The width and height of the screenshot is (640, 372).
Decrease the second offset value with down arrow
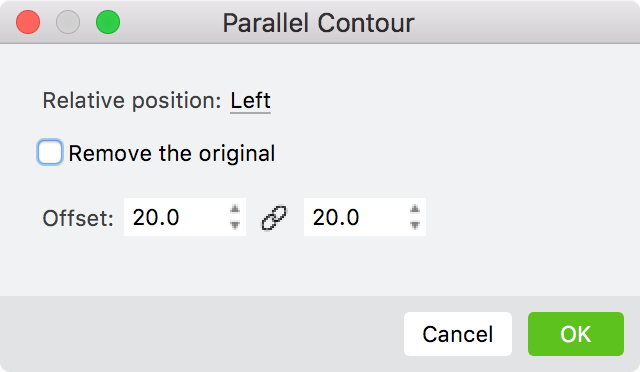pos(415,225)
